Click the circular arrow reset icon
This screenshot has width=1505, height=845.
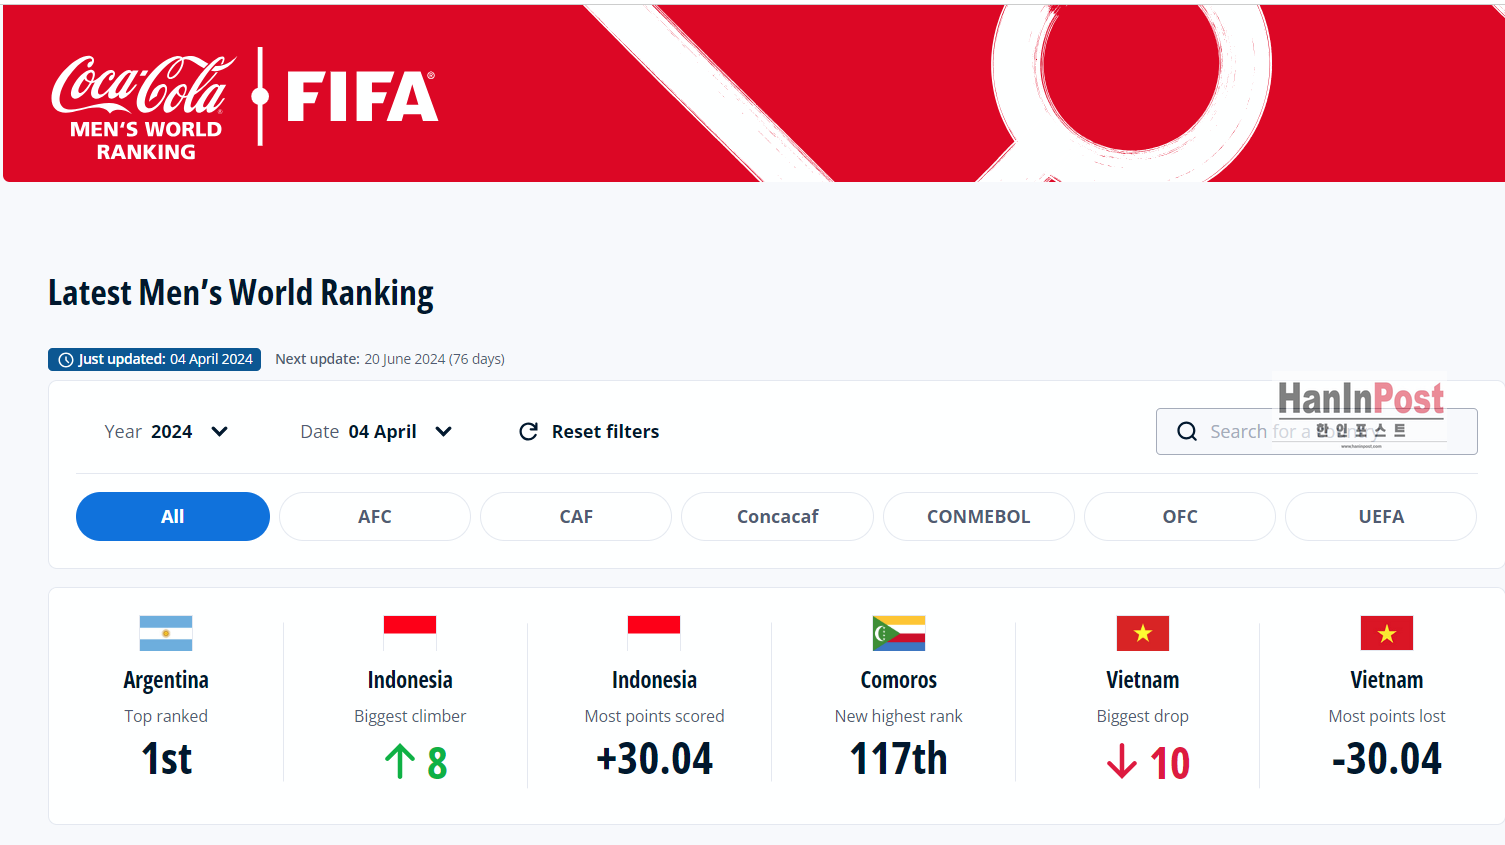click(x=529, y=431)
